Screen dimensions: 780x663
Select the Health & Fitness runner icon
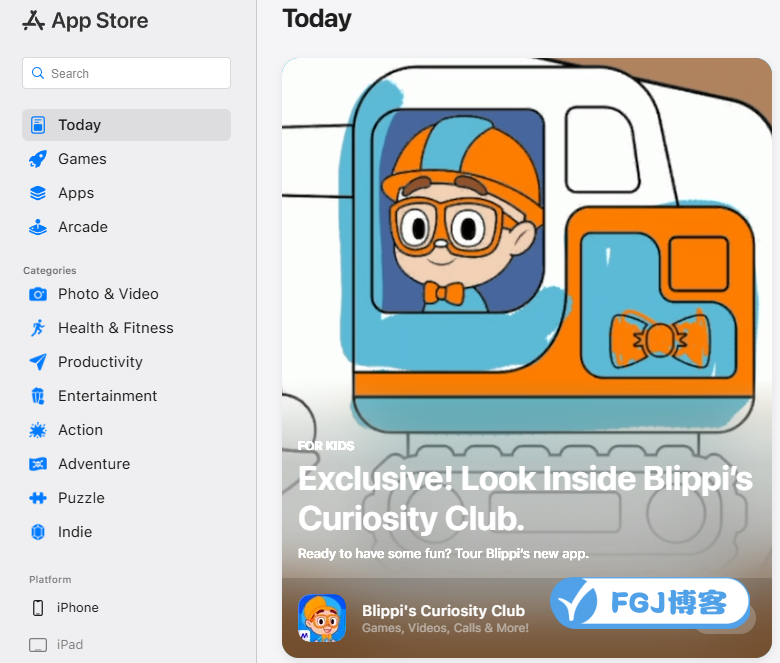click(38, 328)
